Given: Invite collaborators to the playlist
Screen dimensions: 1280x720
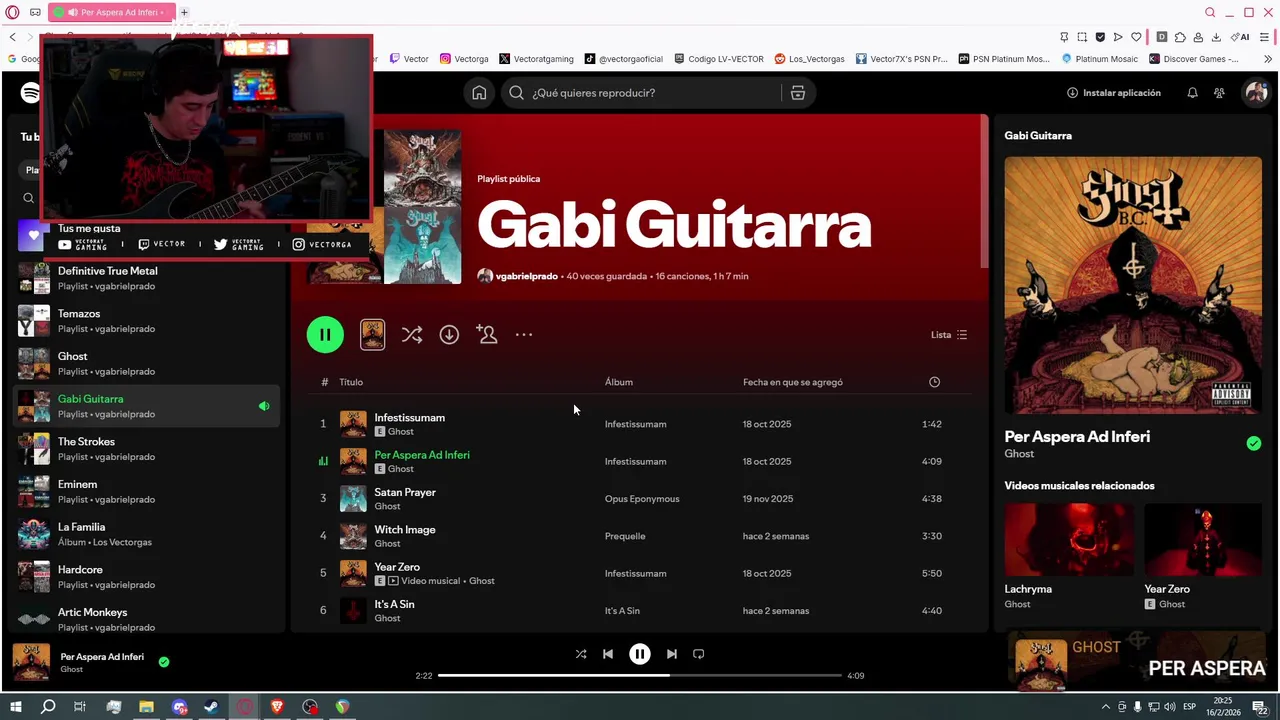Looking at the screenshot, I should [487, 335].
